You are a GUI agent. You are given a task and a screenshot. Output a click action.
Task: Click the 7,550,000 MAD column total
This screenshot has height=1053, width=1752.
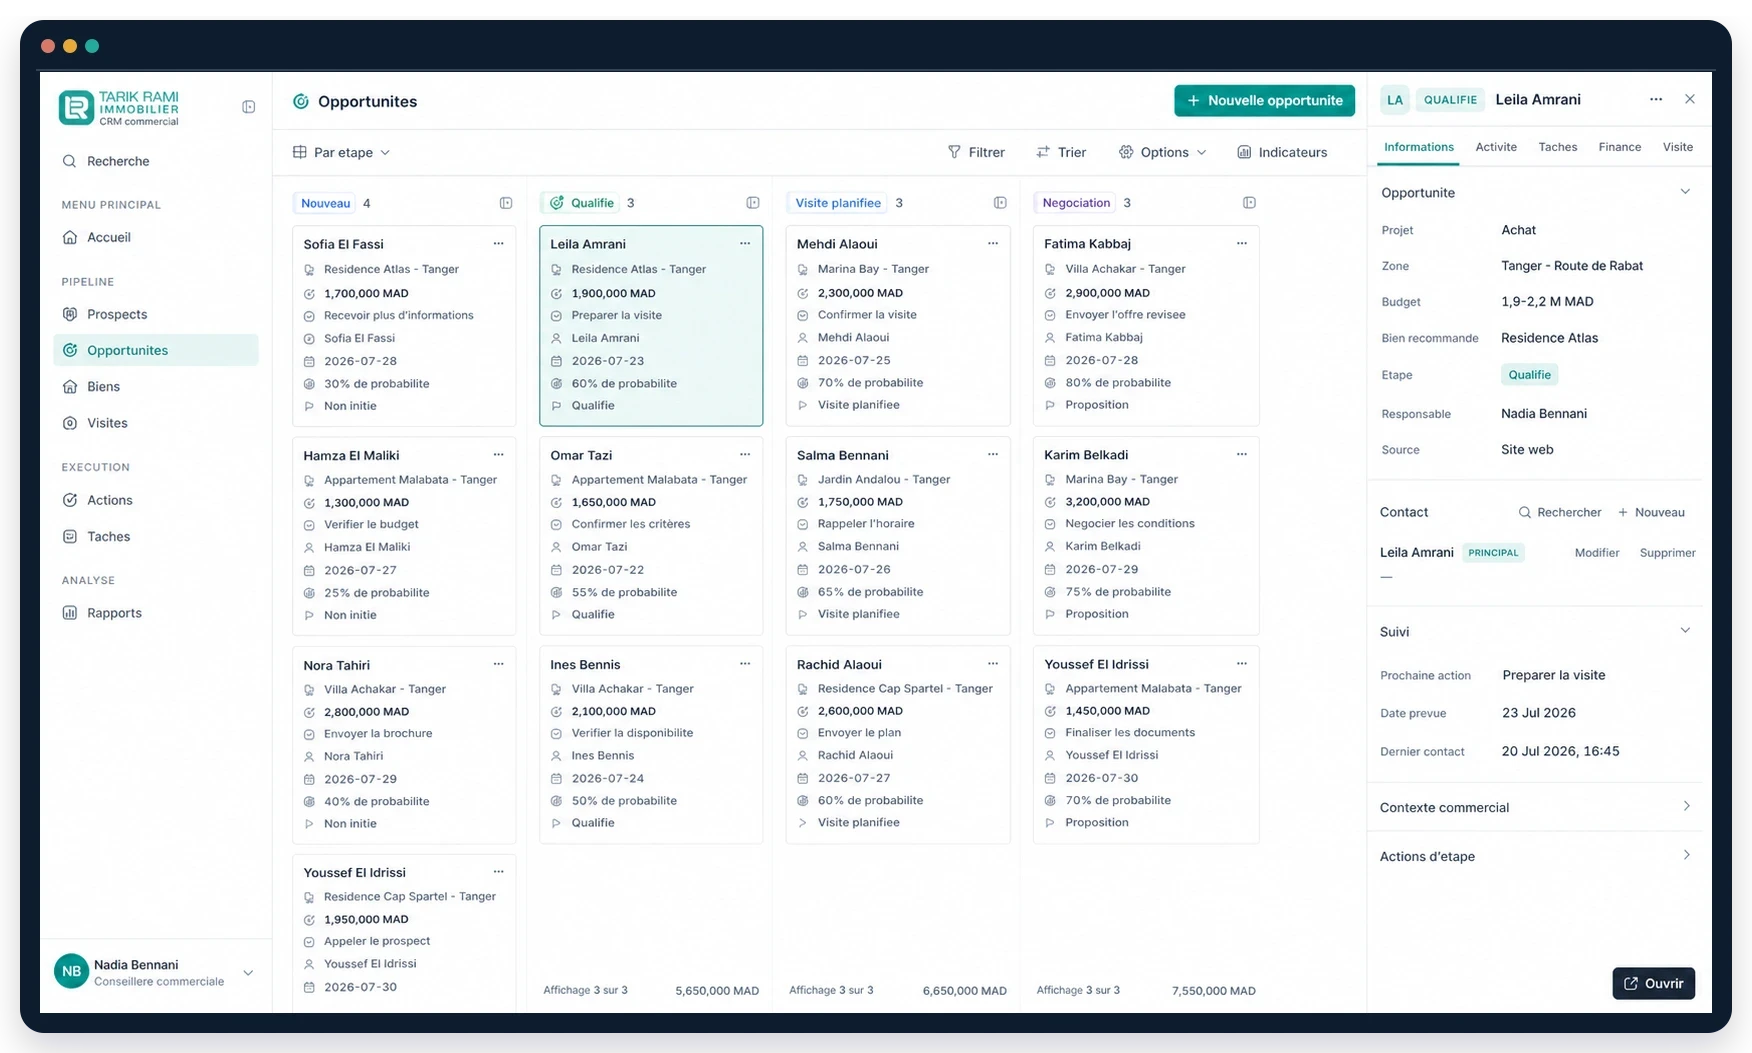pyautogui.click(x=1214, y=991)
